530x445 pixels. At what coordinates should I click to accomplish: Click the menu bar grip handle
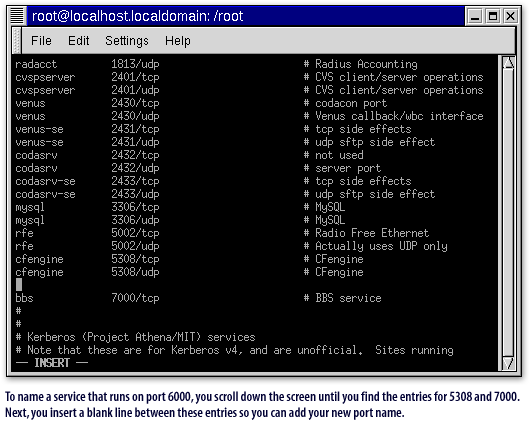[x=17, y=41]
